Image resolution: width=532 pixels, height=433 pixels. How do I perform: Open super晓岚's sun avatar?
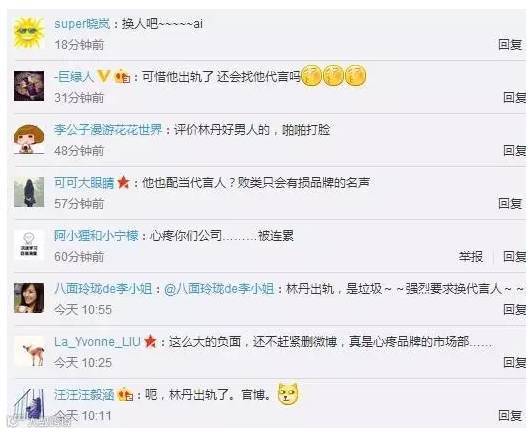29,33
